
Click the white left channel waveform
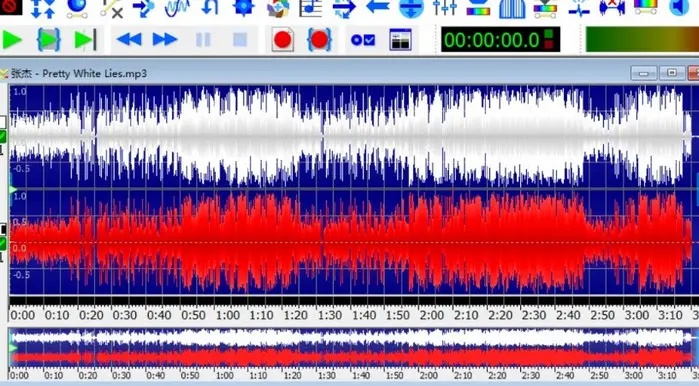[x=350, y=136]
